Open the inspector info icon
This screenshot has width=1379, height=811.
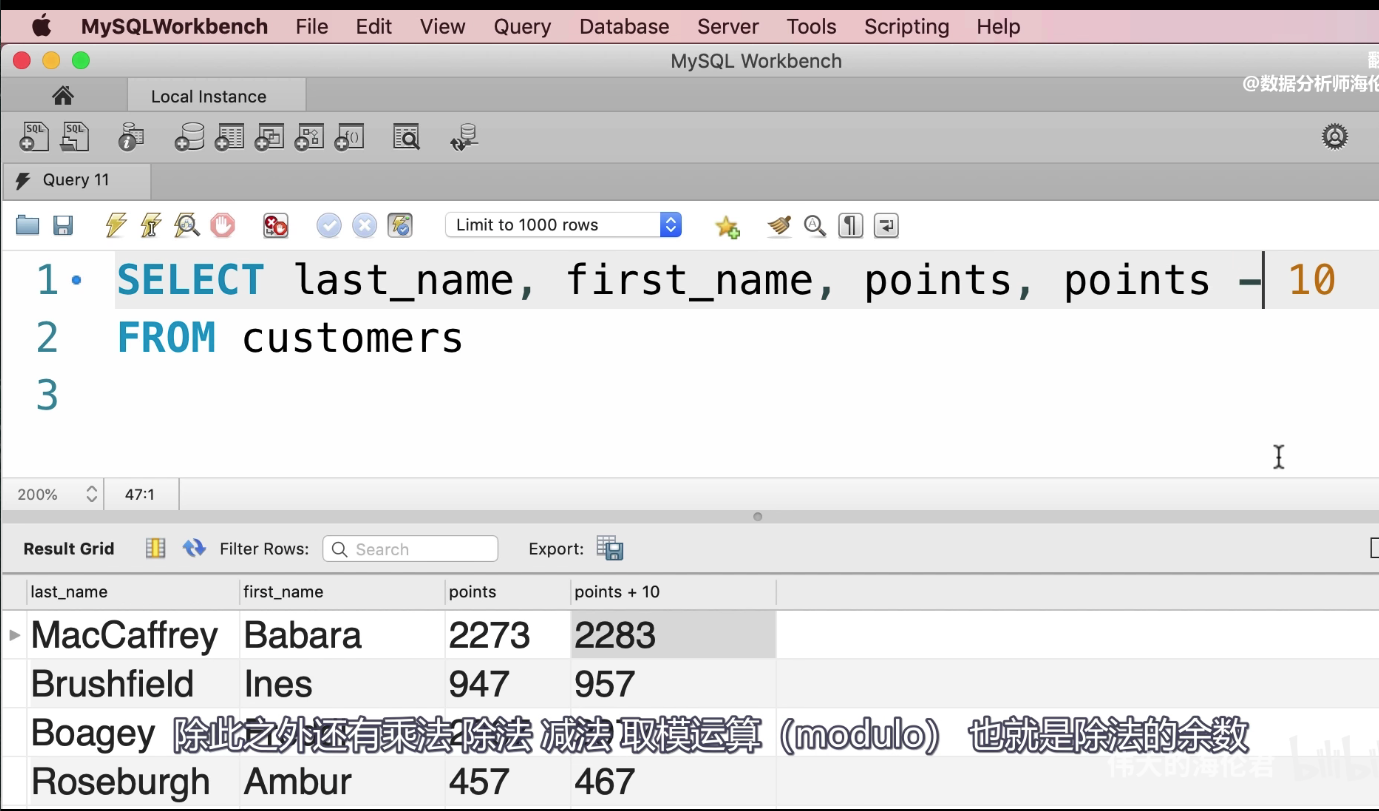point(131,136)
